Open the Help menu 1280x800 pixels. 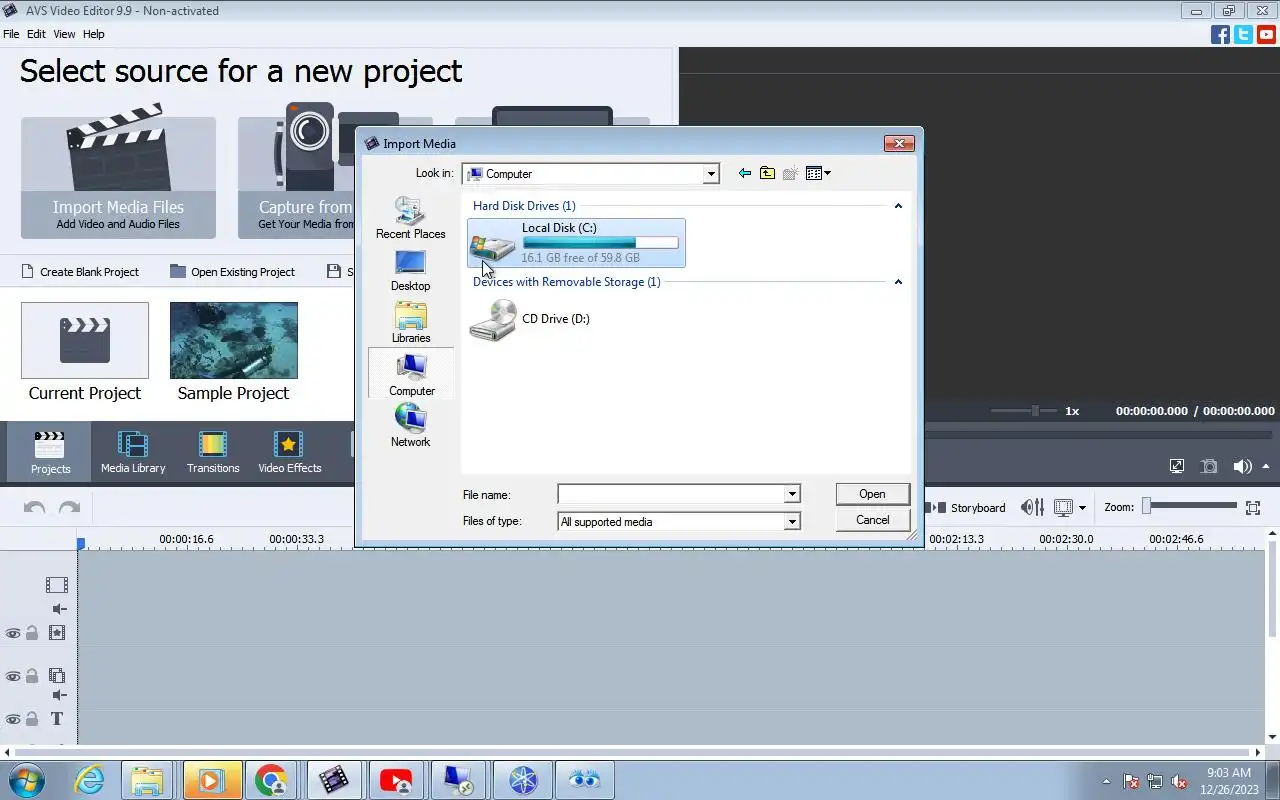(93, 34)
